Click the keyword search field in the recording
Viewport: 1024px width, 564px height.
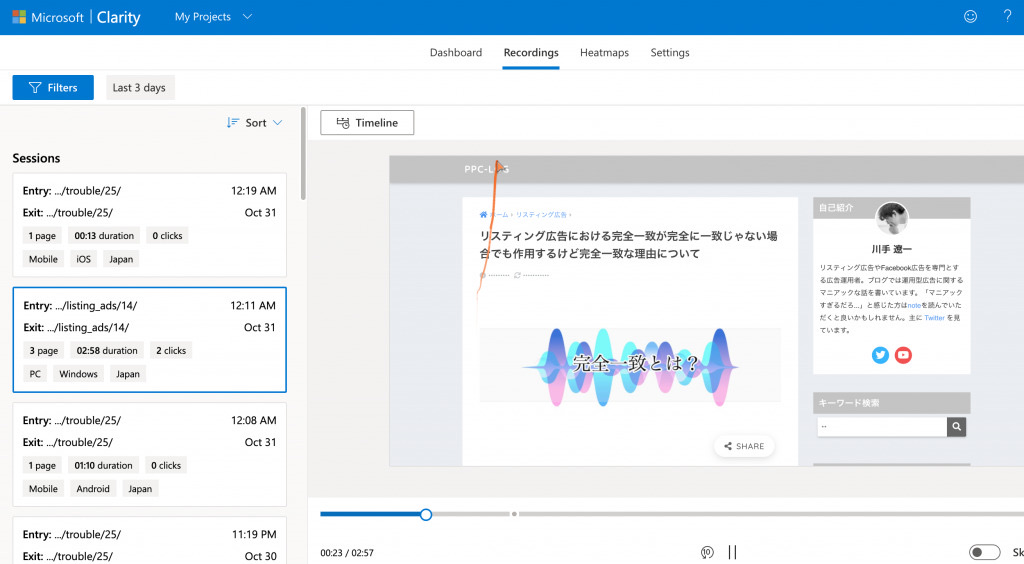882,426
